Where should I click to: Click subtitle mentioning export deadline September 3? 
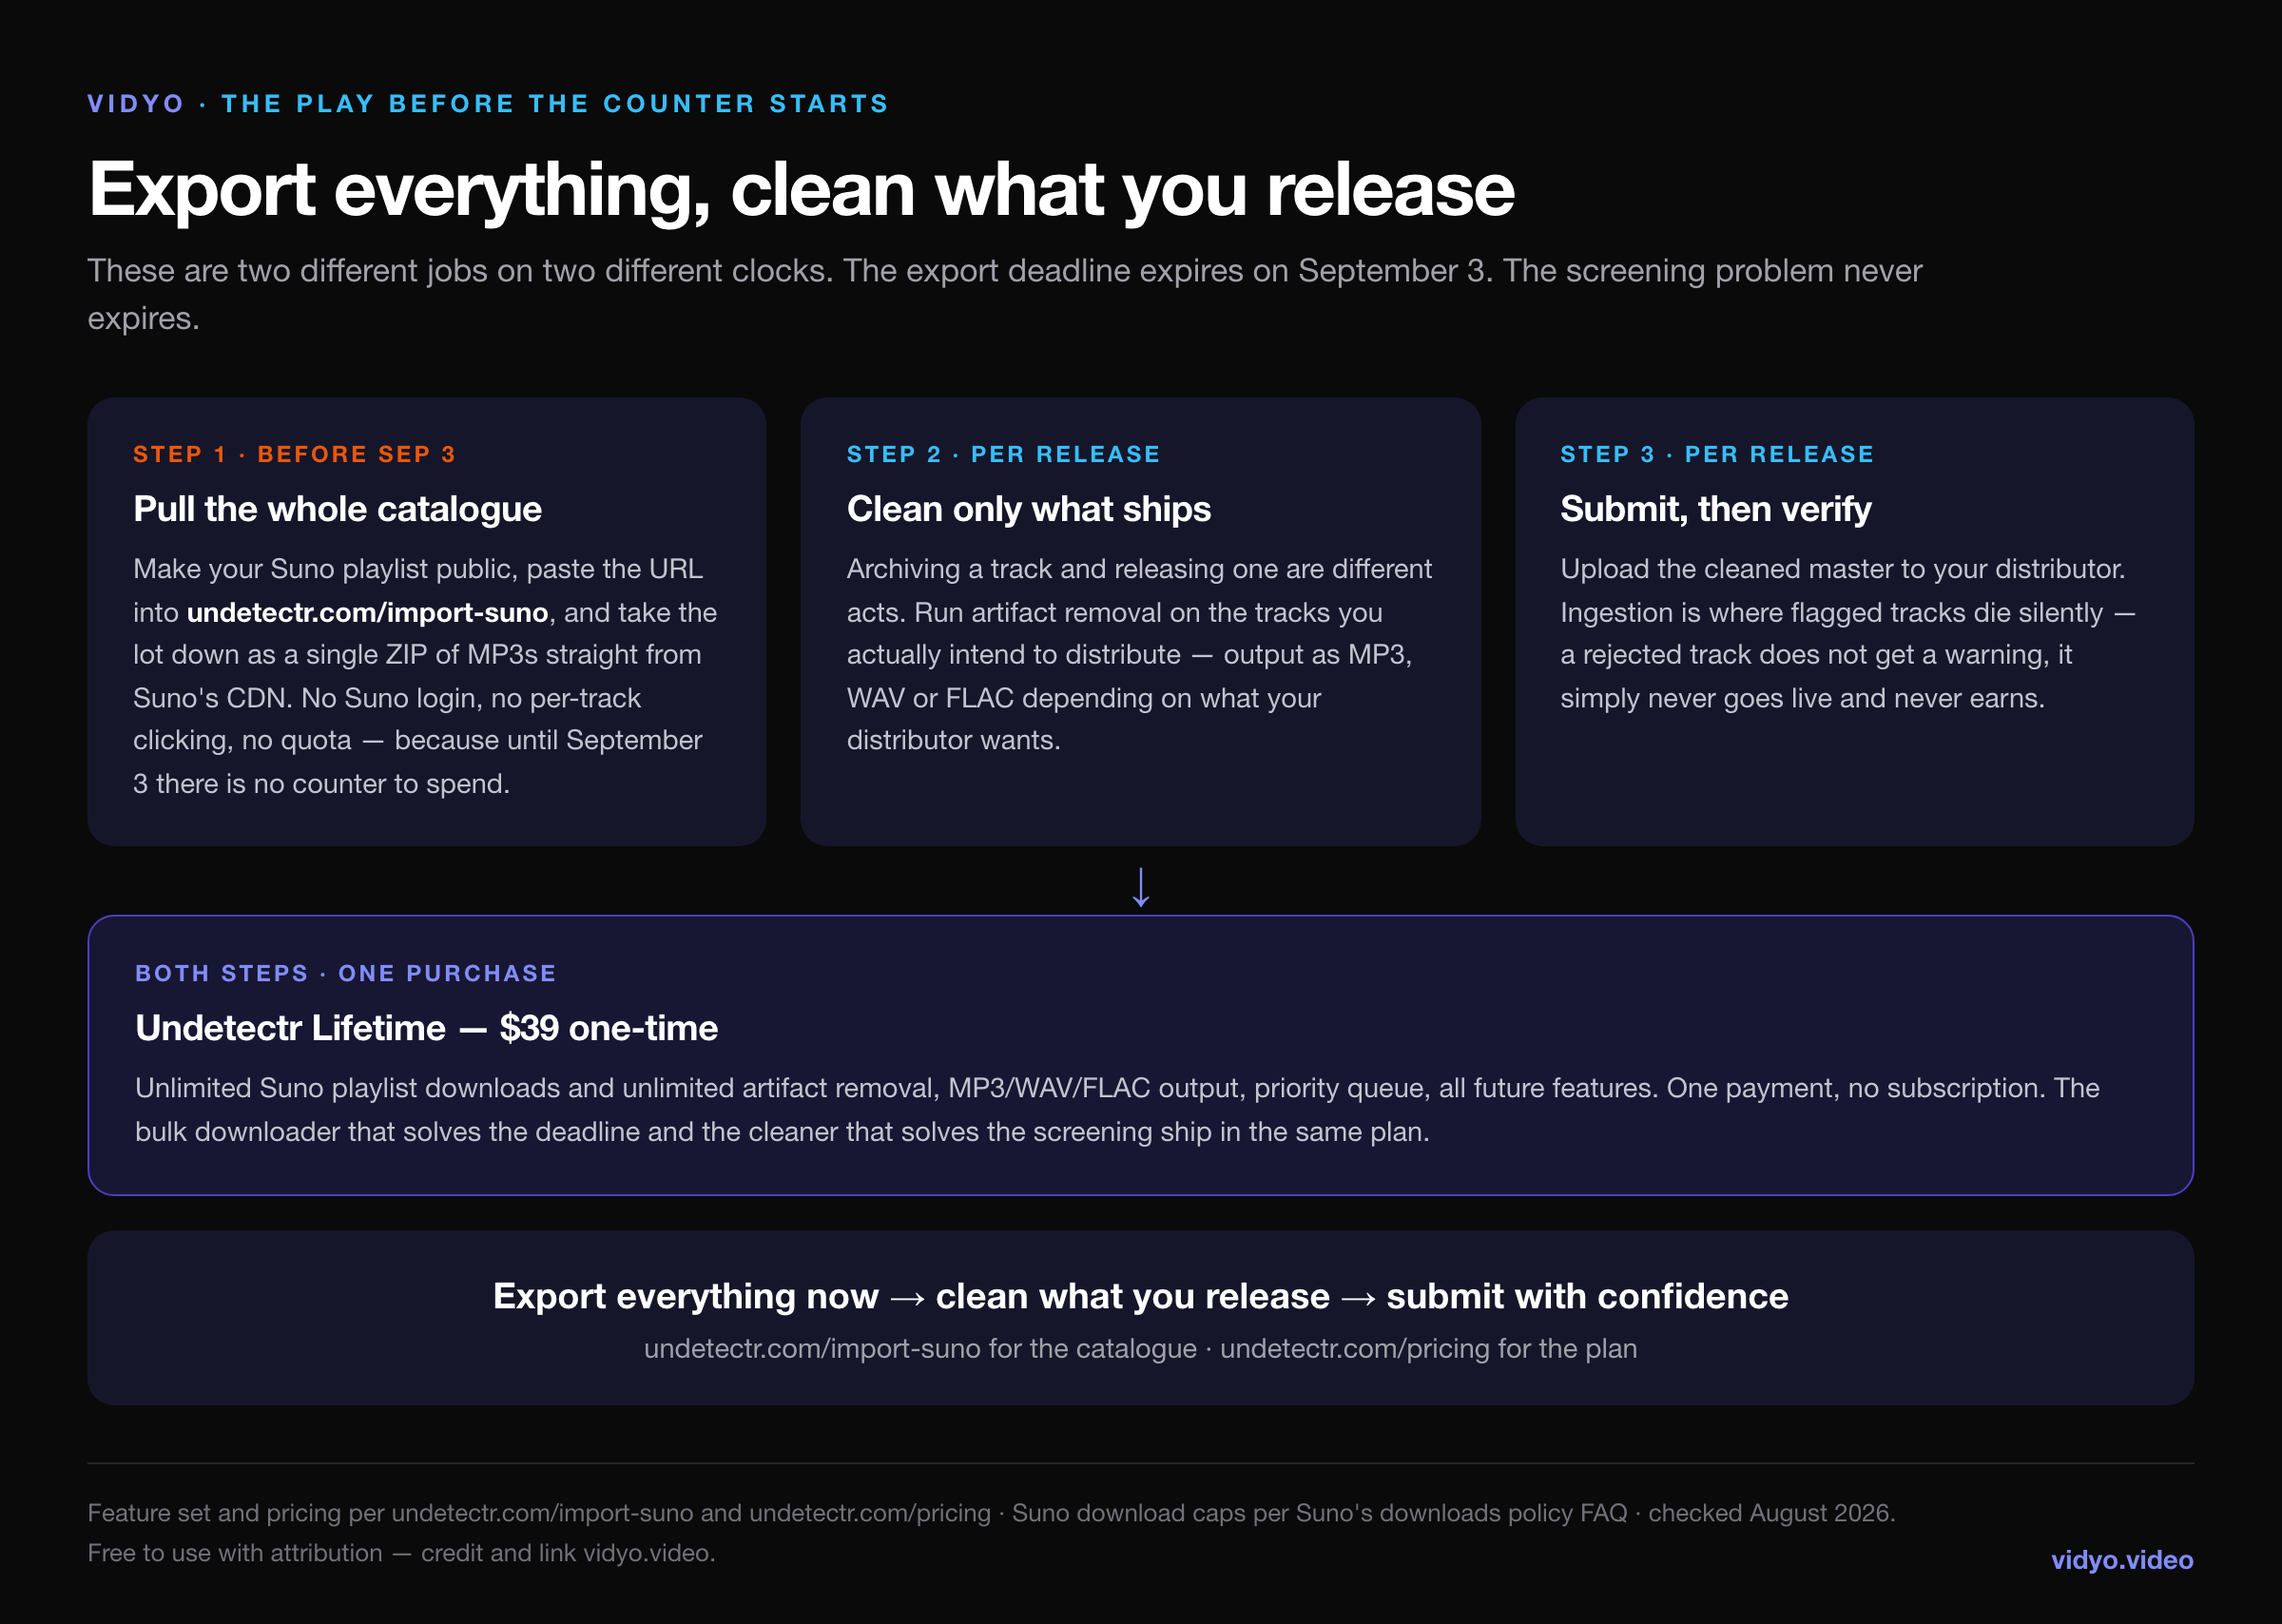point(1004,294)
